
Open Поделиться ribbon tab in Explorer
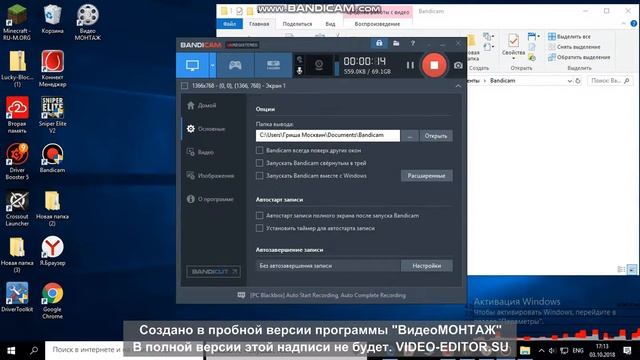tap(297, 24)
